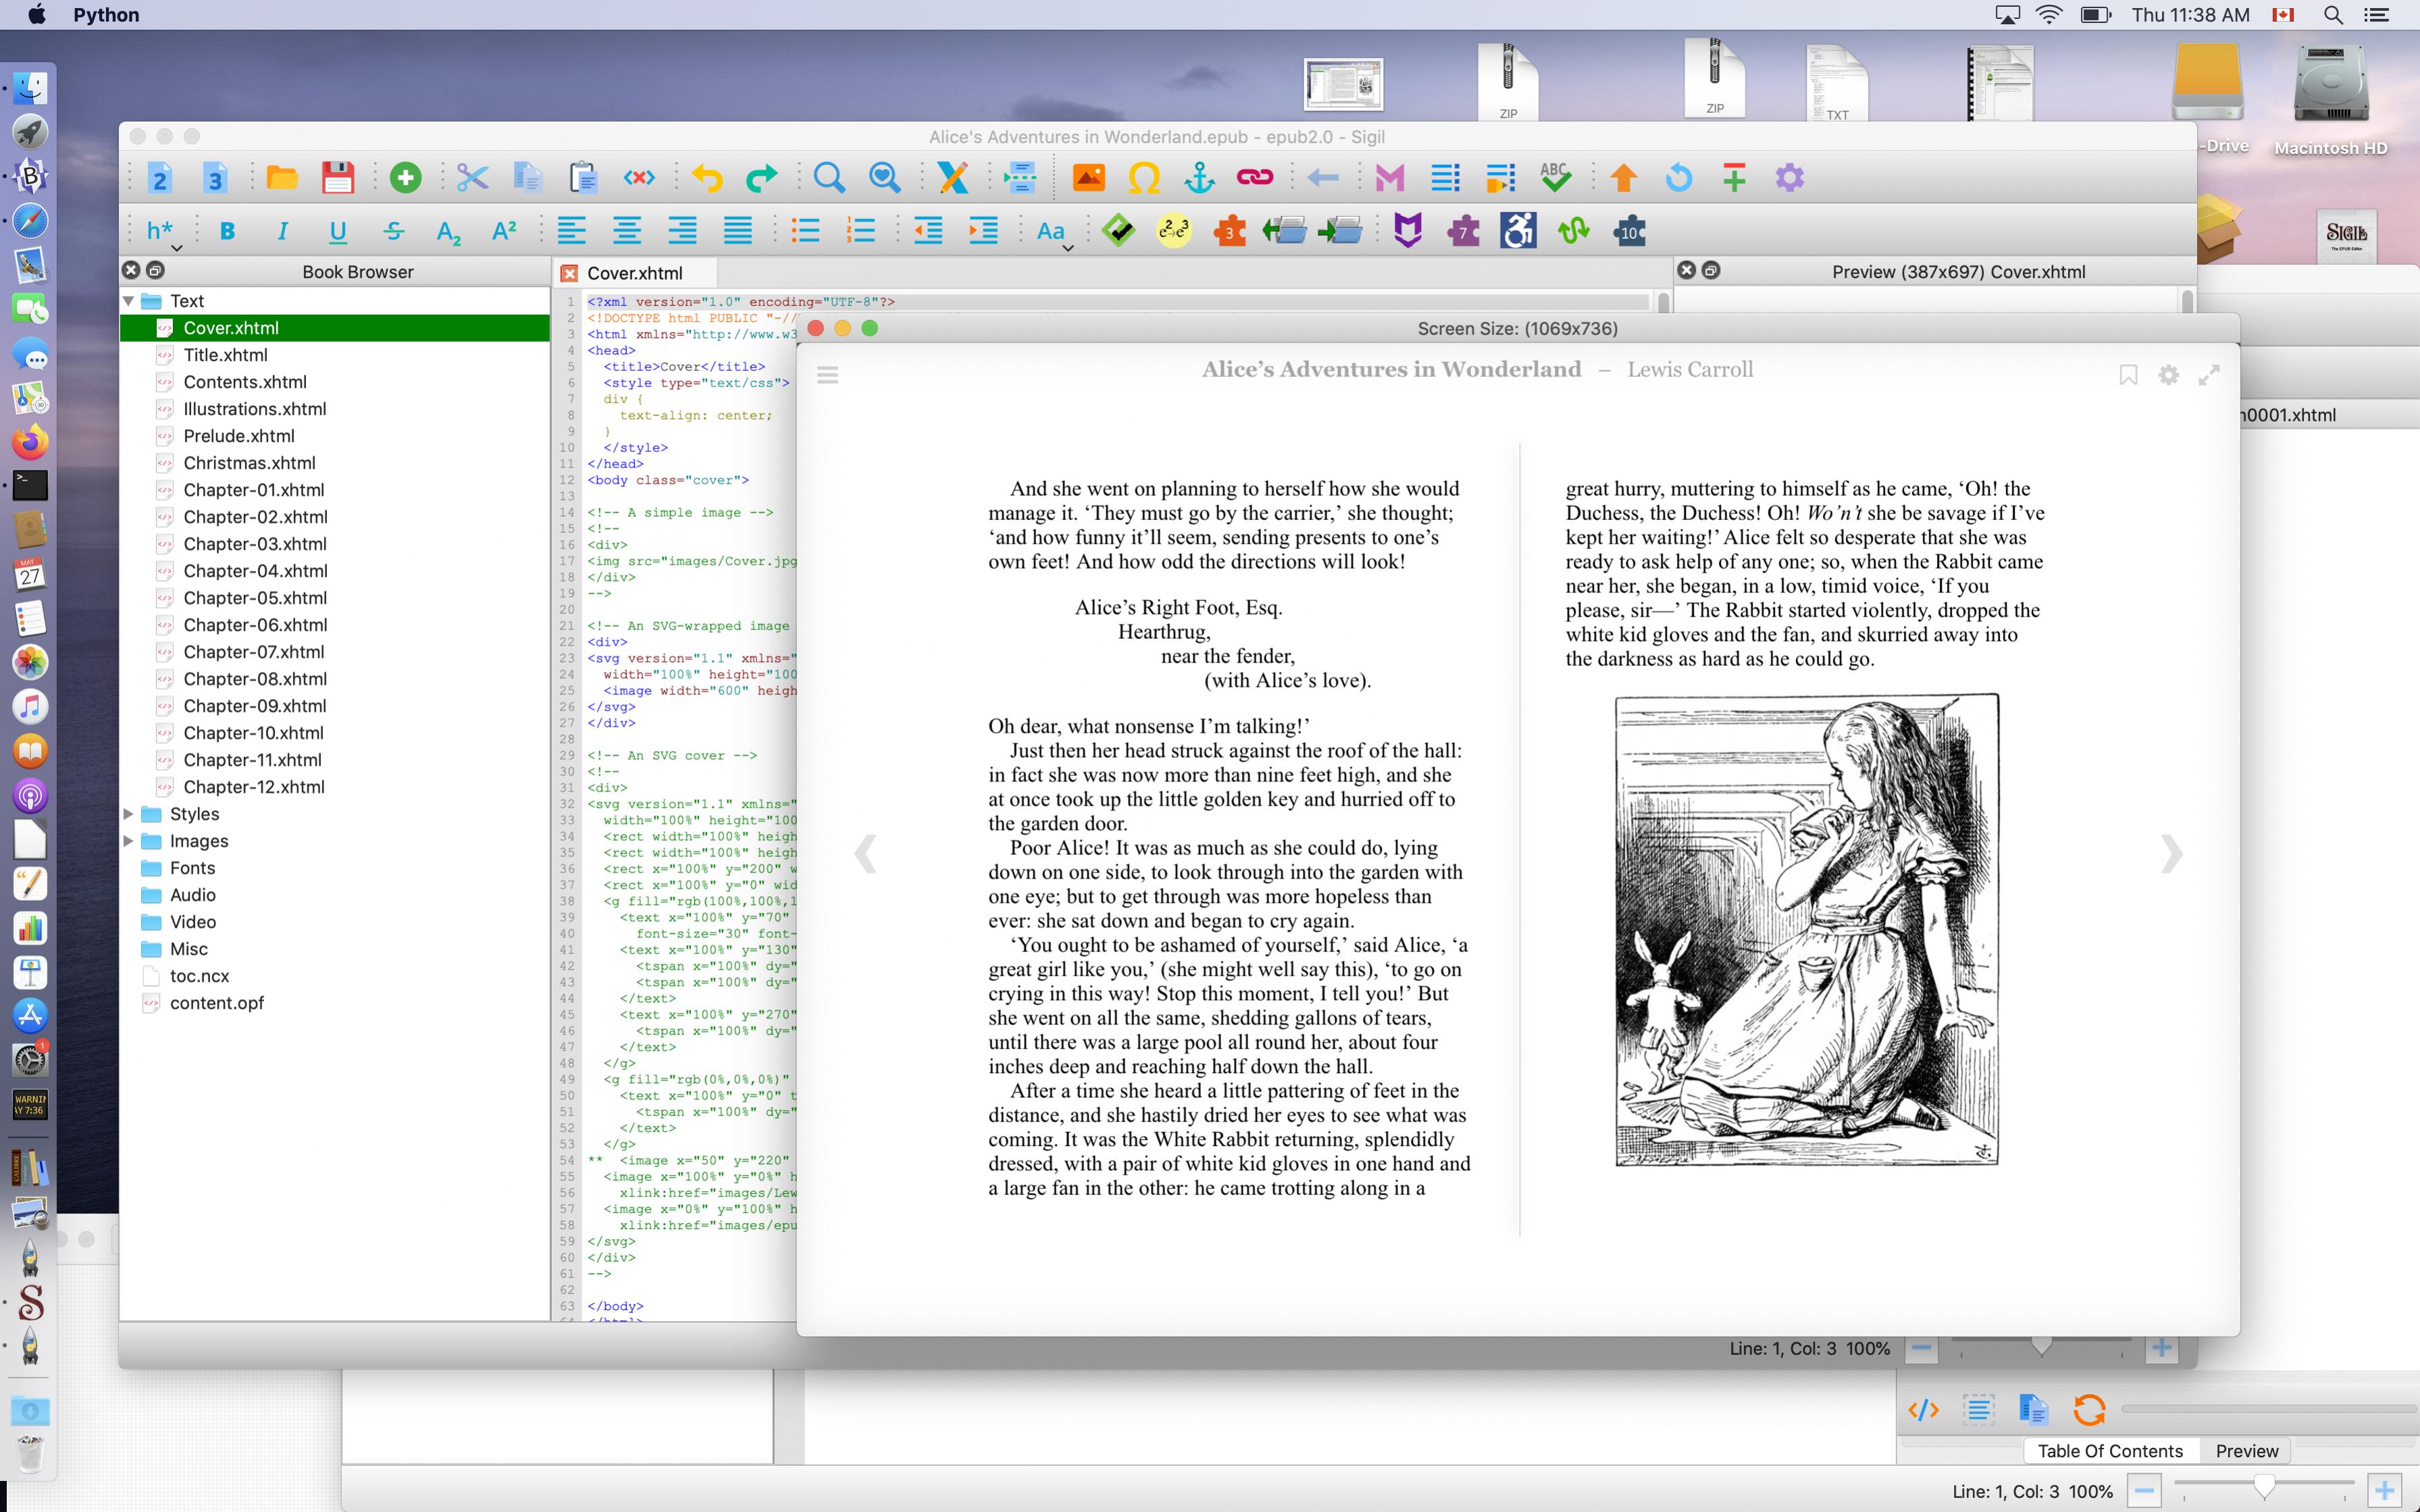
Task: Toggle Bold formatting button
Action: point(227,232)
